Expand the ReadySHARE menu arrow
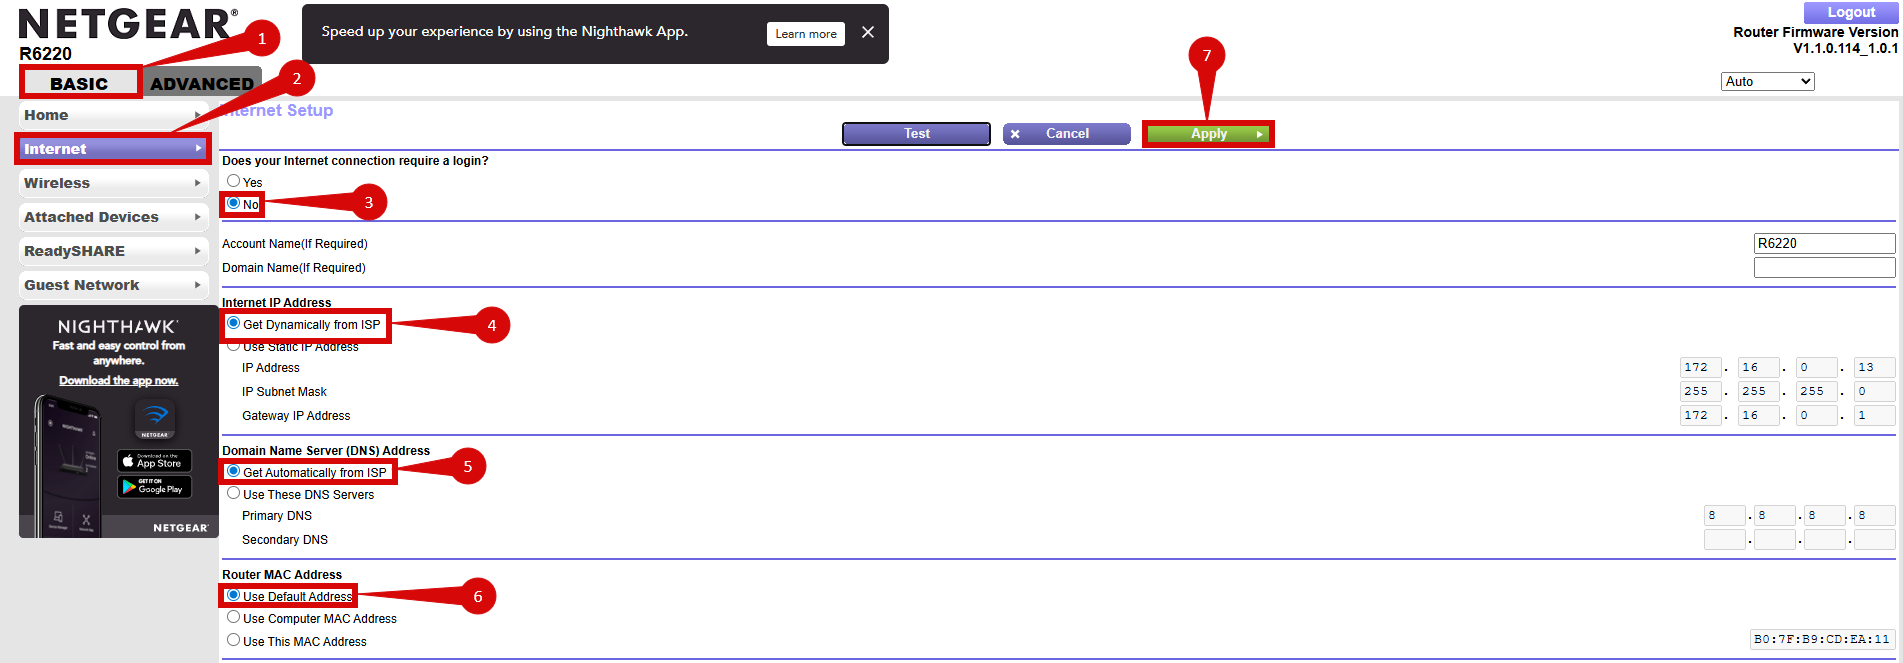1903x663 pixels. (x=198, y=251)
